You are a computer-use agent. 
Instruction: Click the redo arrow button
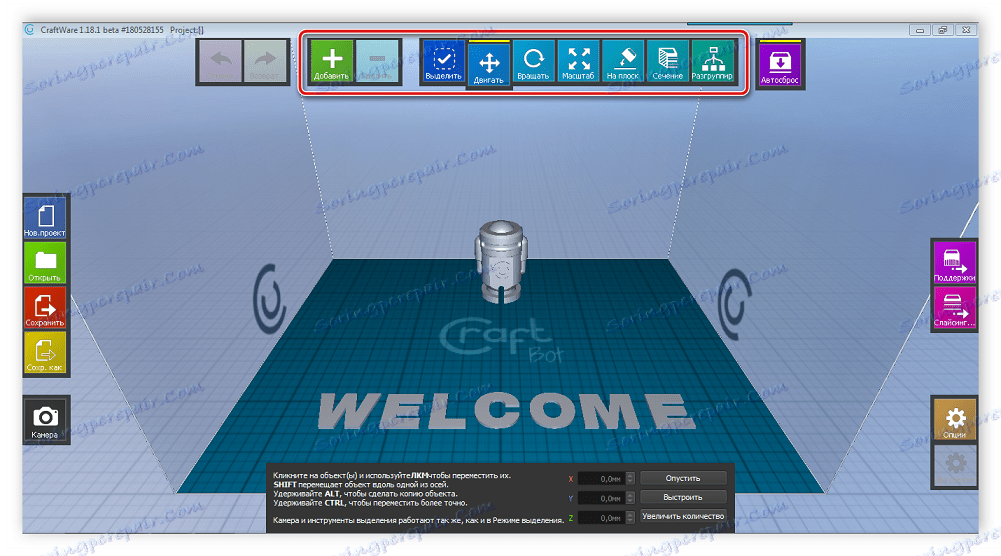pyautogui.click(x=266, y=61)
